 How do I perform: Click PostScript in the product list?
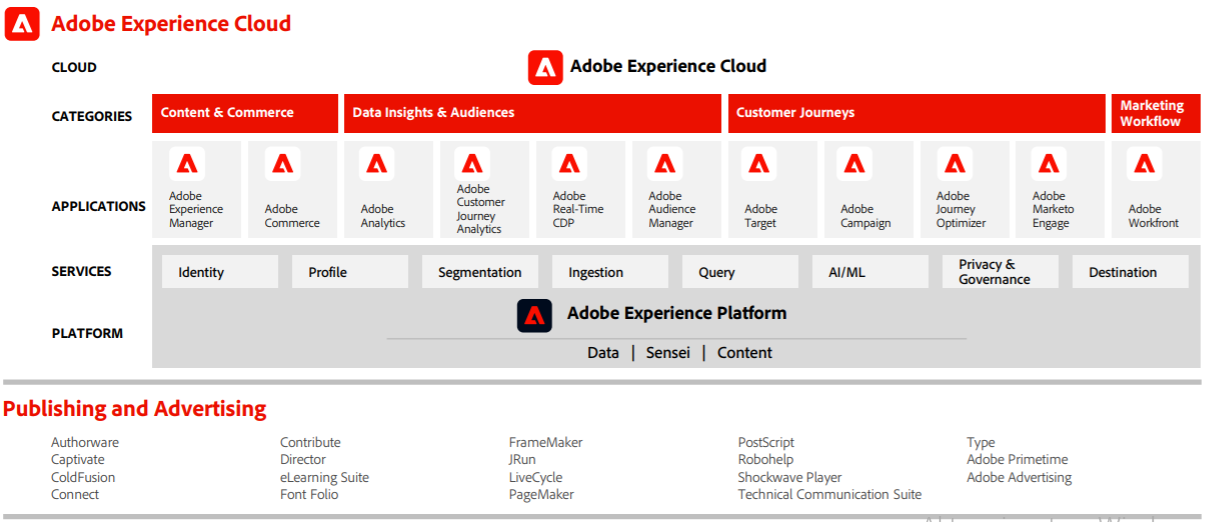click(766, 443)
